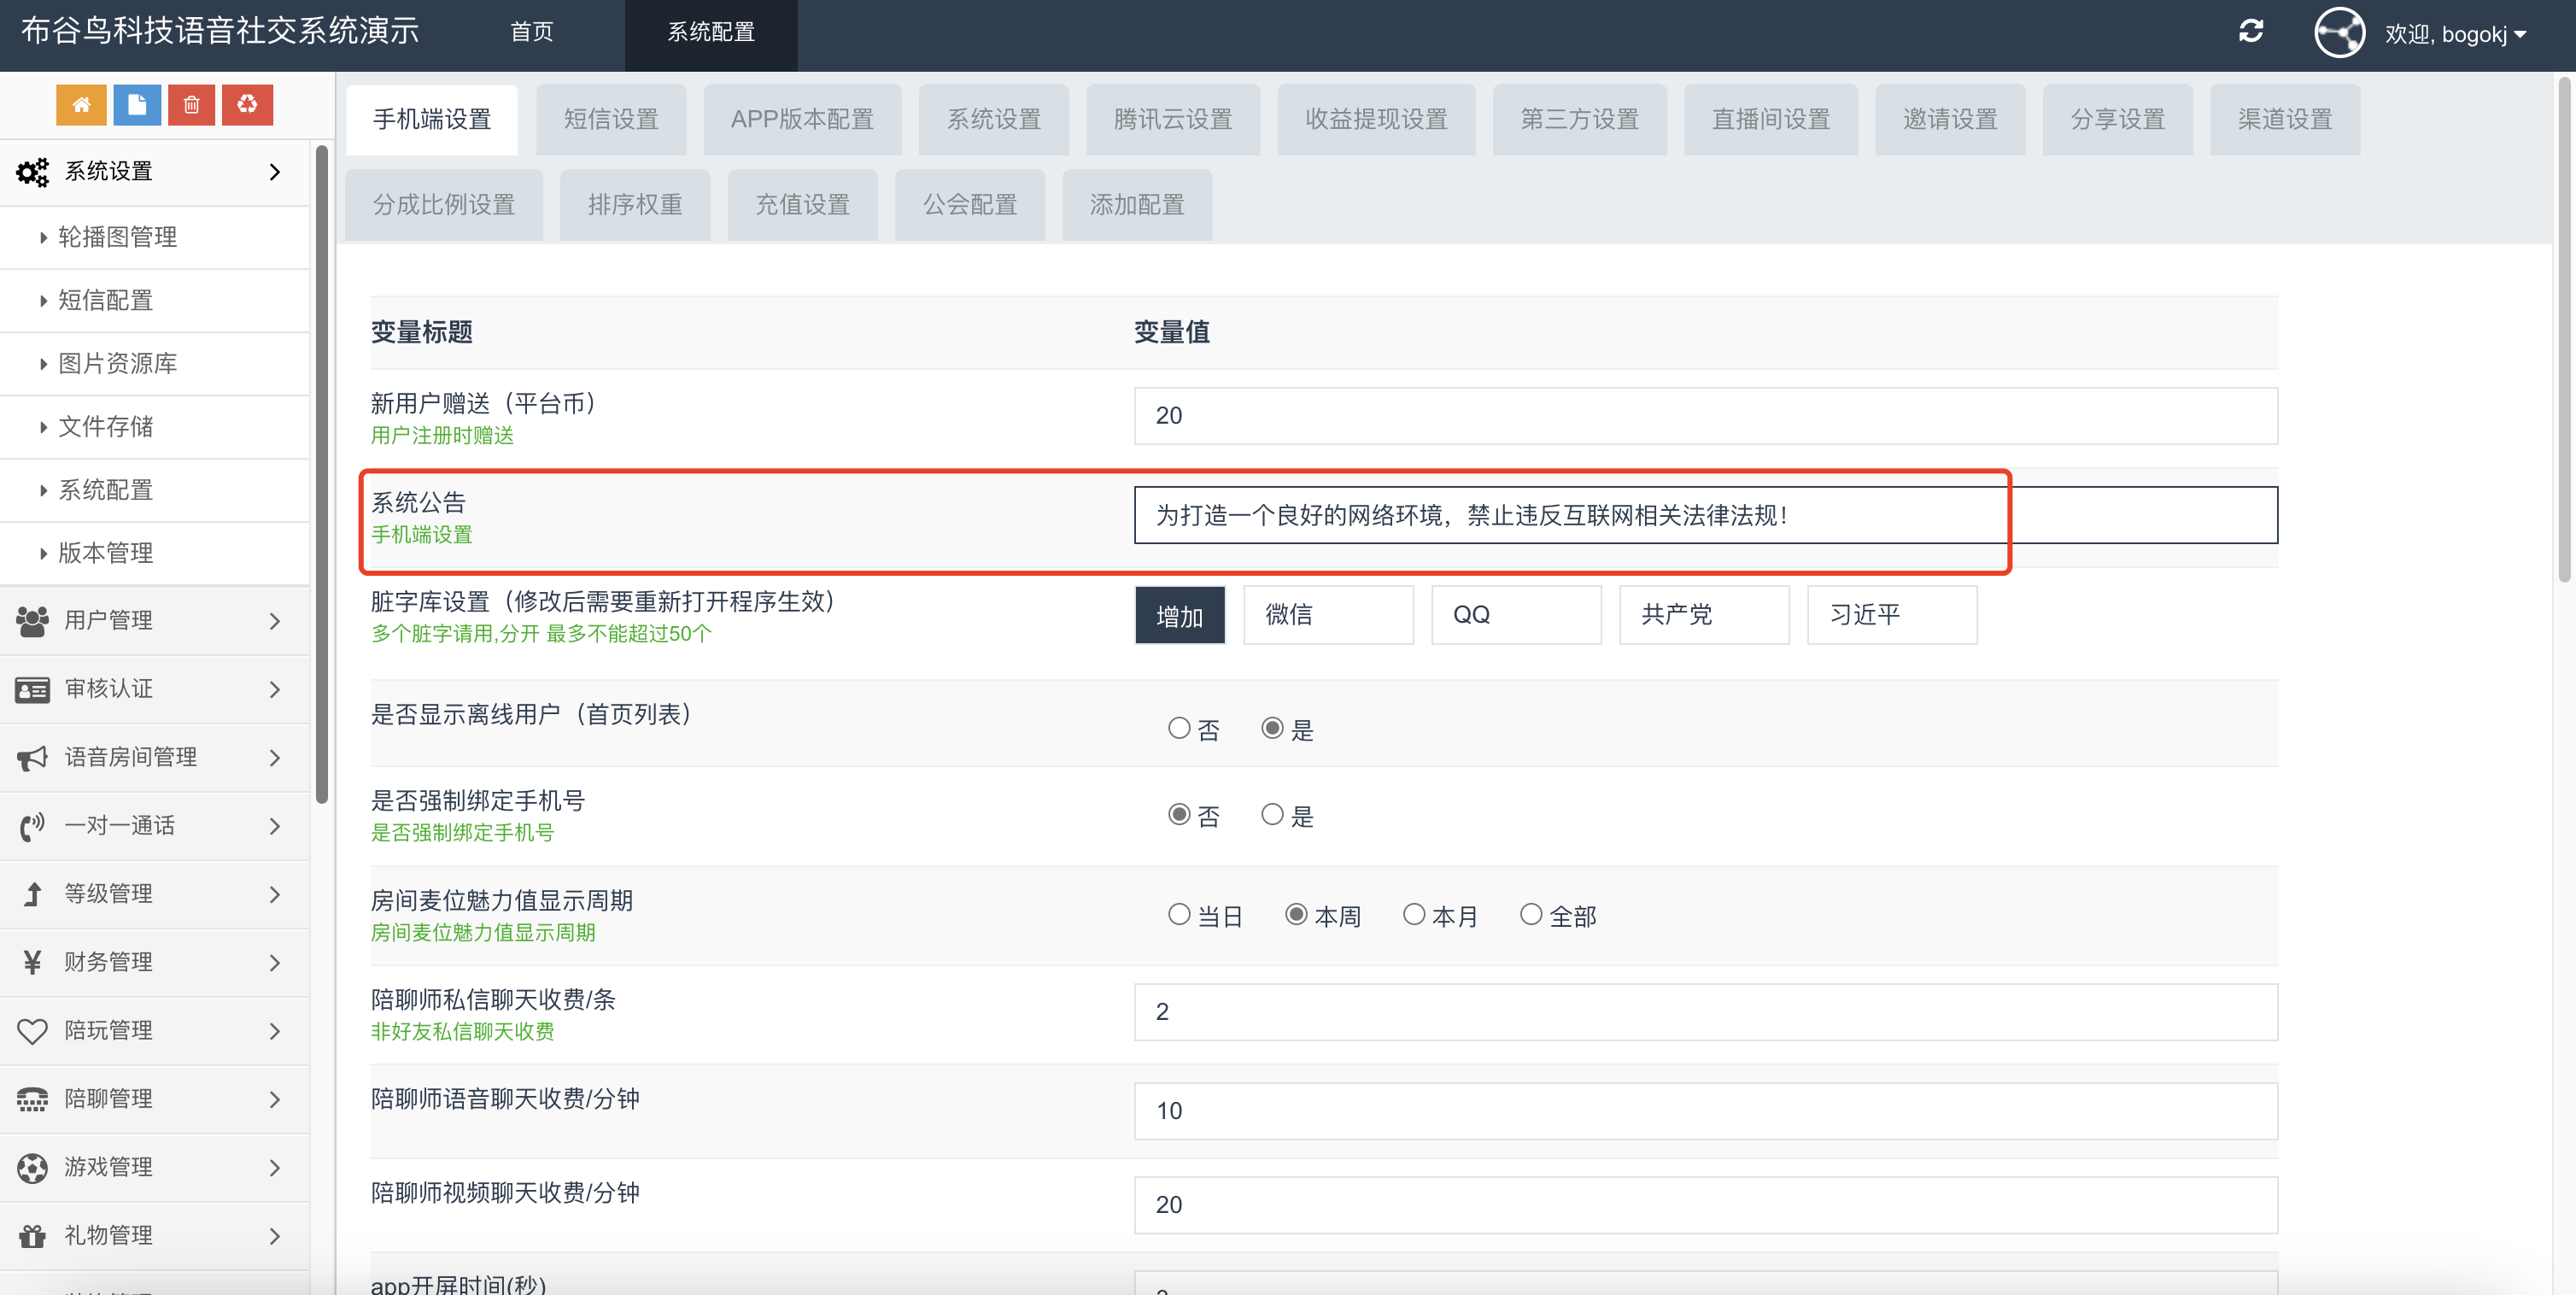Click the orange home icon above the sidebar
The width and height of the screenshot is (2576, 1295).
coord(81,104)
